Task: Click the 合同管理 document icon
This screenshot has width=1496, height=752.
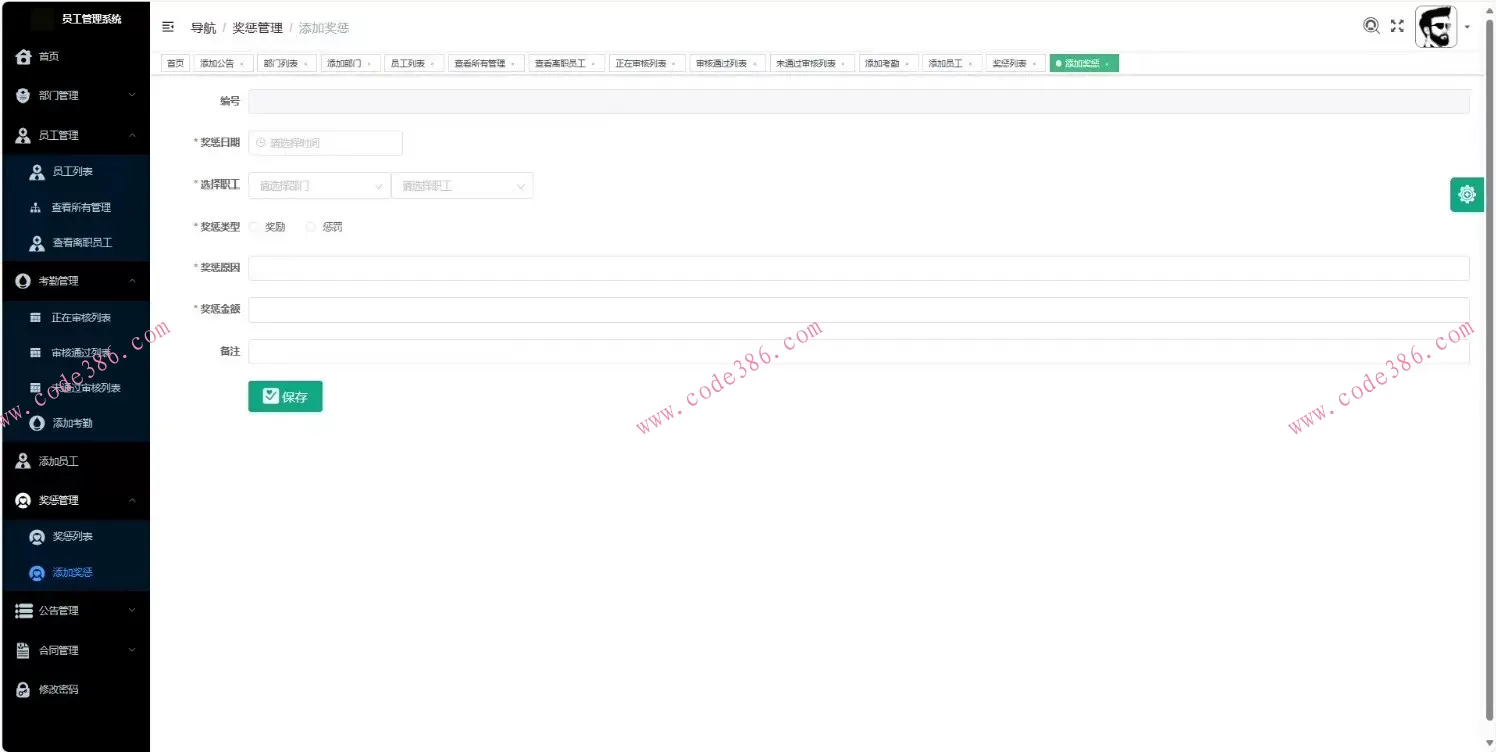Action: 24,650
